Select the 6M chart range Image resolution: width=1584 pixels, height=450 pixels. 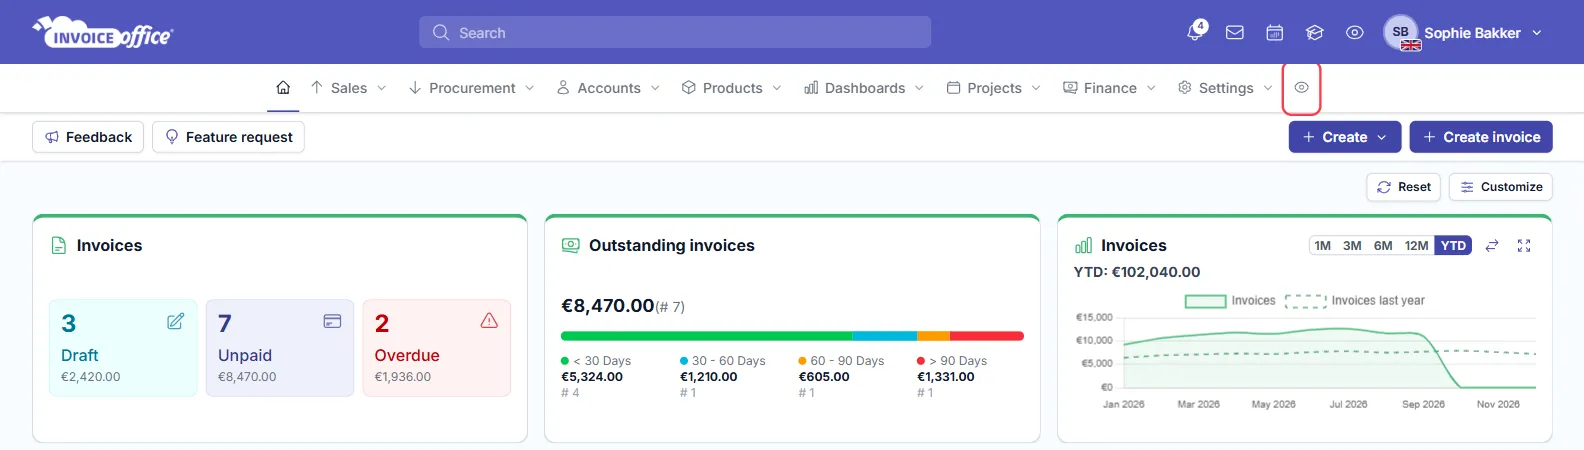(x=1383, y=246)
